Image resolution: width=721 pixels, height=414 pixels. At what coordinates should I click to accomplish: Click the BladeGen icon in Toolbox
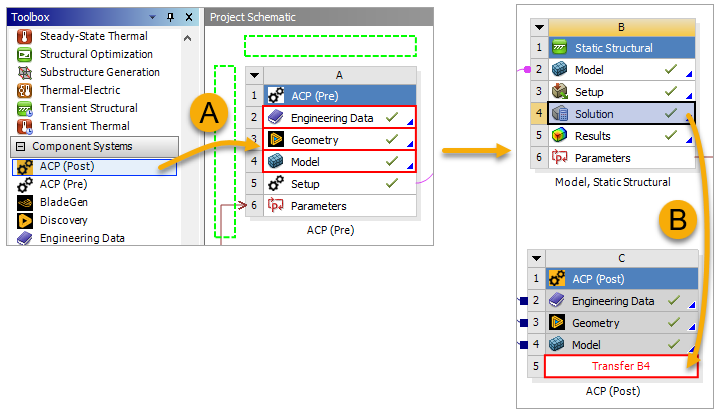pos(24,202)
